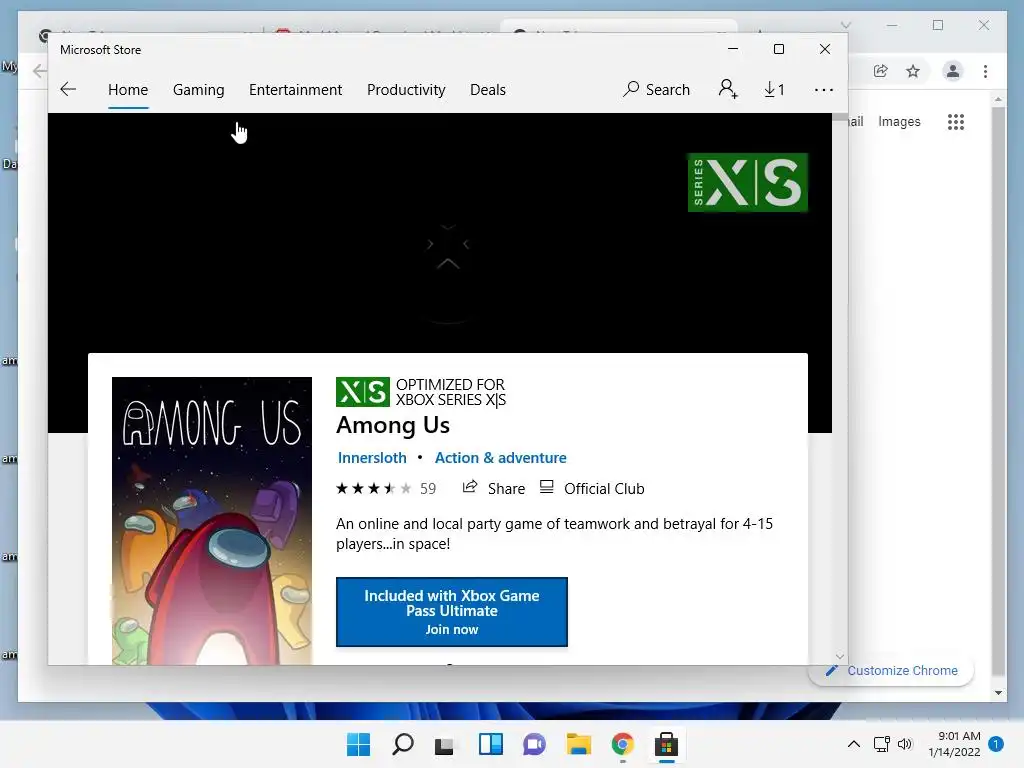Open Chrome's three-dot menu
The width and height of the screenshot is (1024, 768).
coord(985,71)
